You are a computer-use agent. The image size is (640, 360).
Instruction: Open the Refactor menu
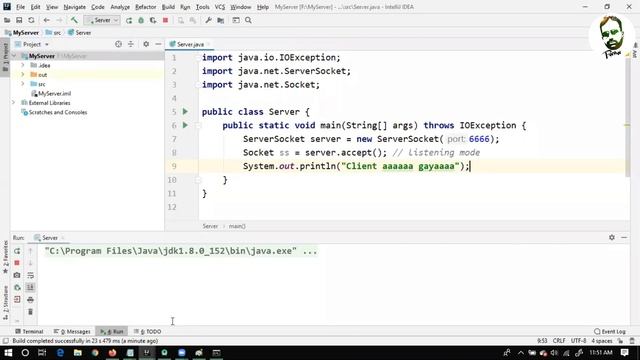click(x=146, y=7)
